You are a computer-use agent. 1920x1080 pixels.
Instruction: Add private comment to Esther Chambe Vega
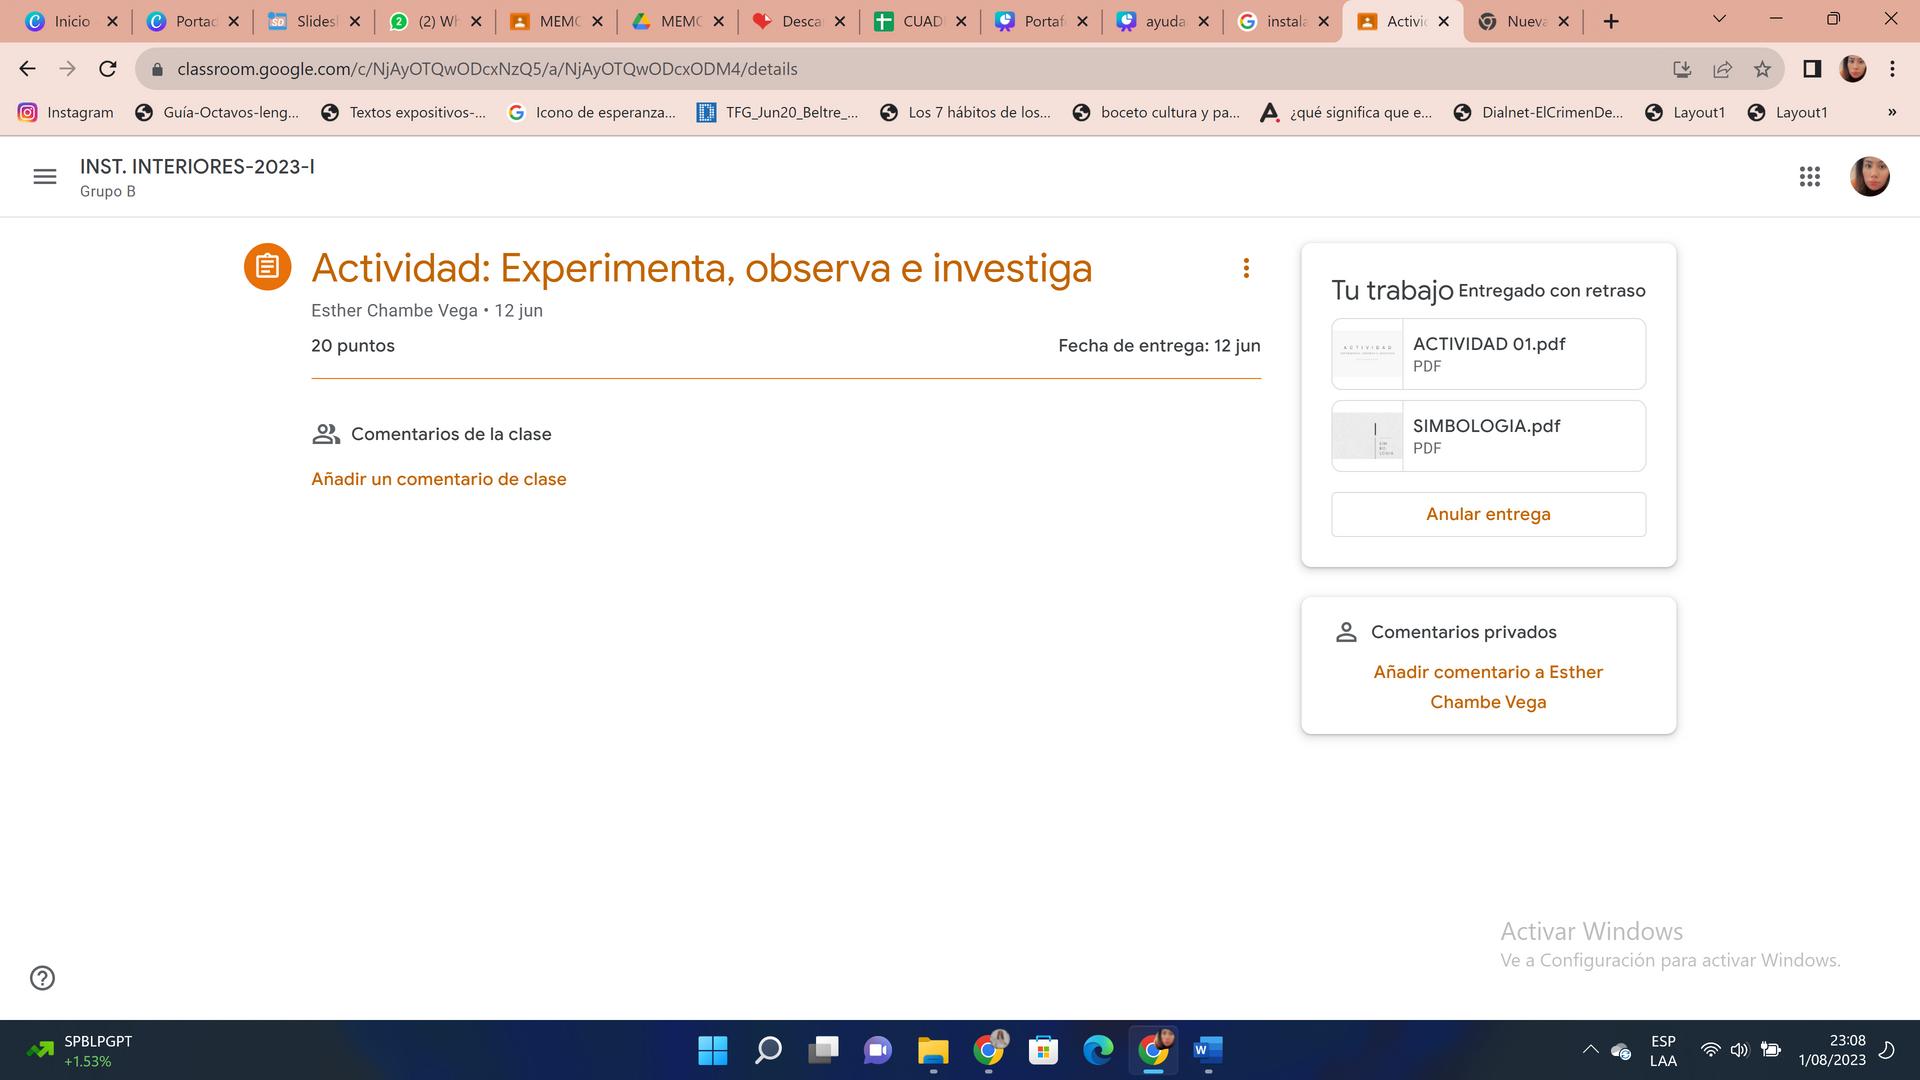1487,687
